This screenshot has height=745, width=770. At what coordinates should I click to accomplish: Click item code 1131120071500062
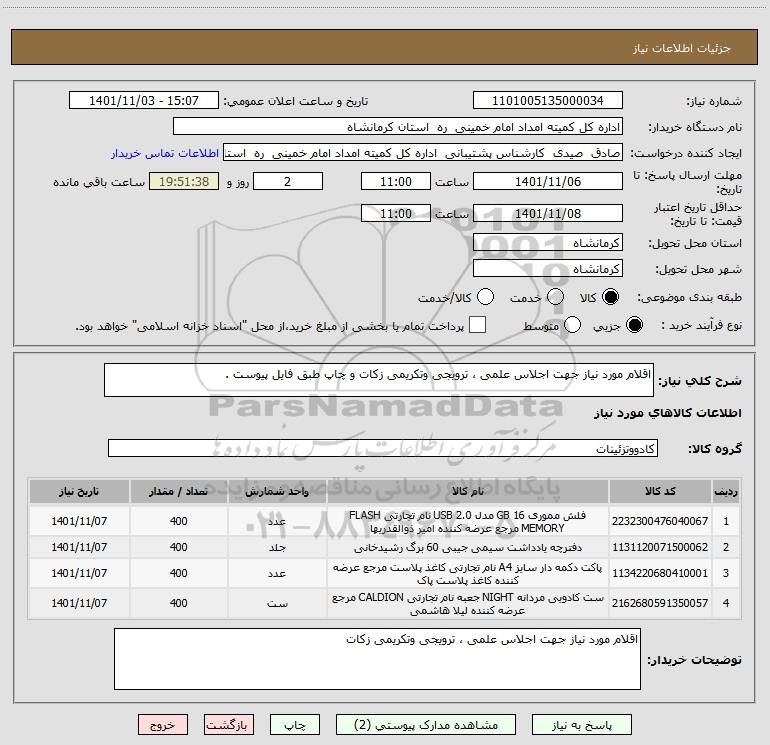(x=660, y=547)
